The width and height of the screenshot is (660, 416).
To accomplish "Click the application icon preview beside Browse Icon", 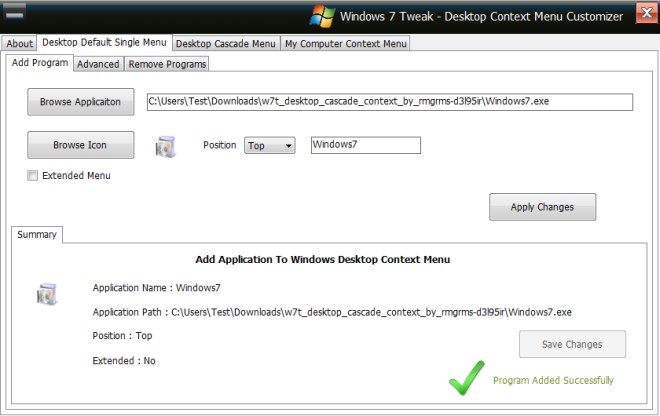I will coord(165,147).
